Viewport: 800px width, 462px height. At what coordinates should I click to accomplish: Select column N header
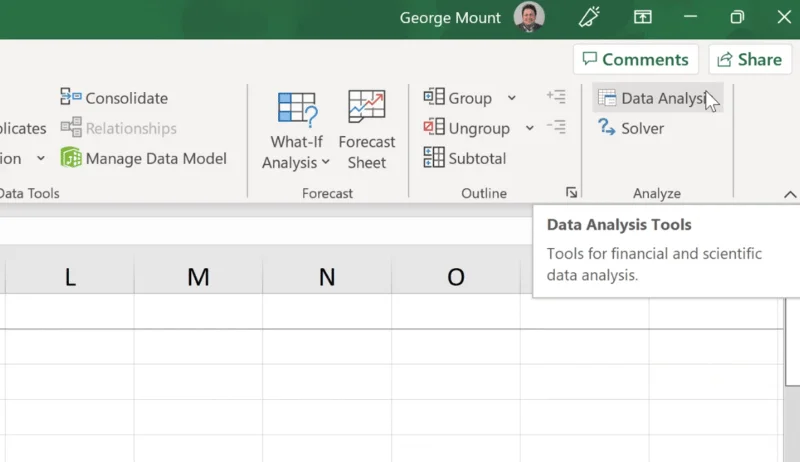coord(327,277)
